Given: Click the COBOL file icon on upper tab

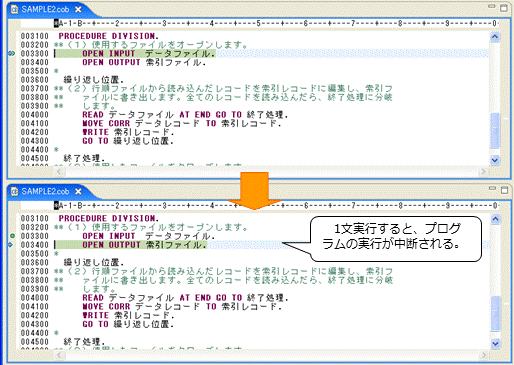Looking at the screenshot, I should (15, 9).
